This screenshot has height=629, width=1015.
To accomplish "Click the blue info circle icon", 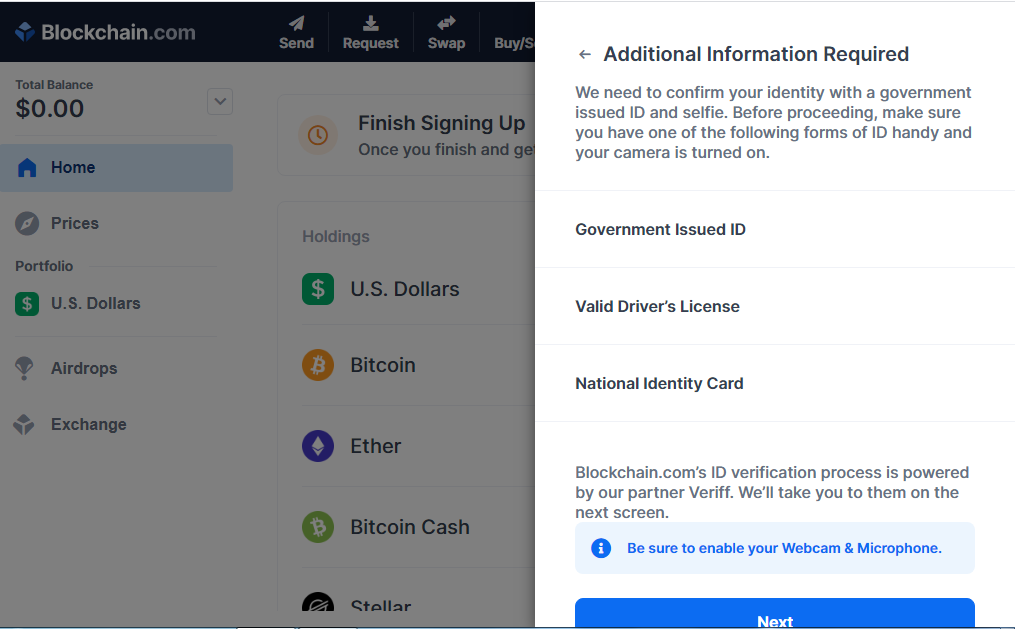I will 601,548.
